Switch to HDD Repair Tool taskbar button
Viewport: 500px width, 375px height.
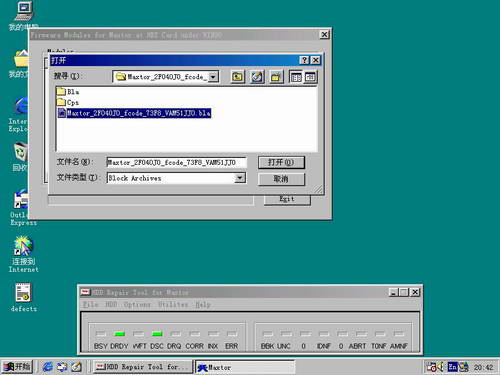point(143,367)
